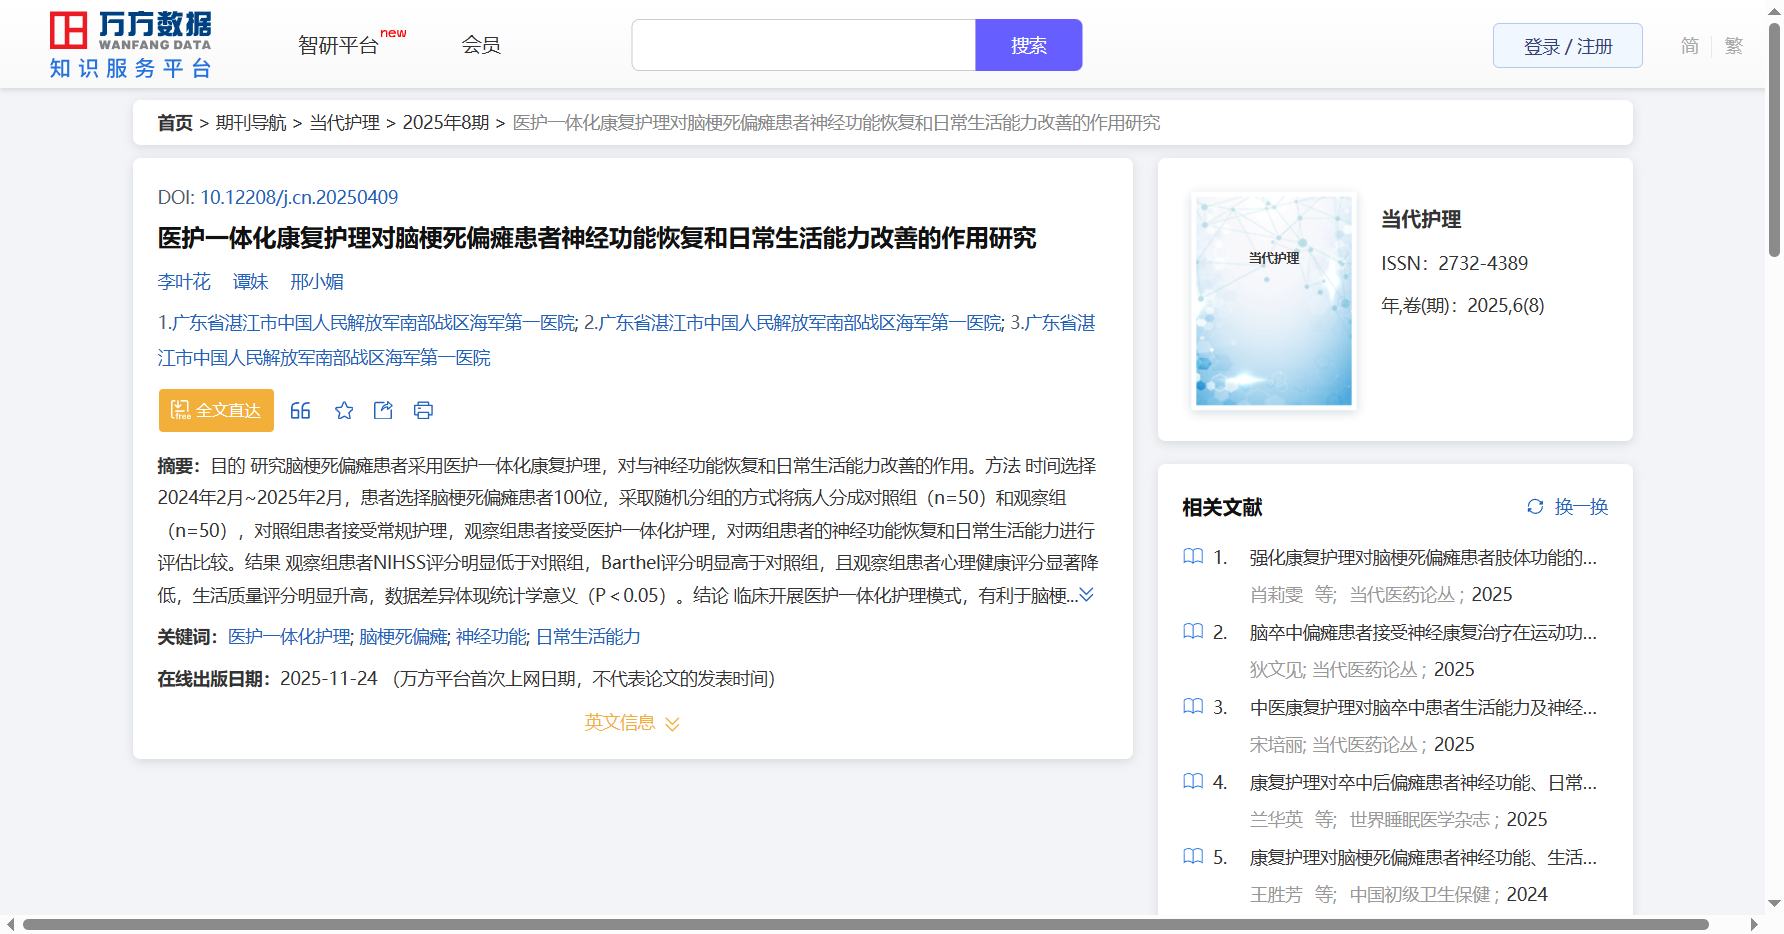This screenshot has height=934, width=1784.
Task: Open the 智研平台 menu item
Action: [339, 46]
